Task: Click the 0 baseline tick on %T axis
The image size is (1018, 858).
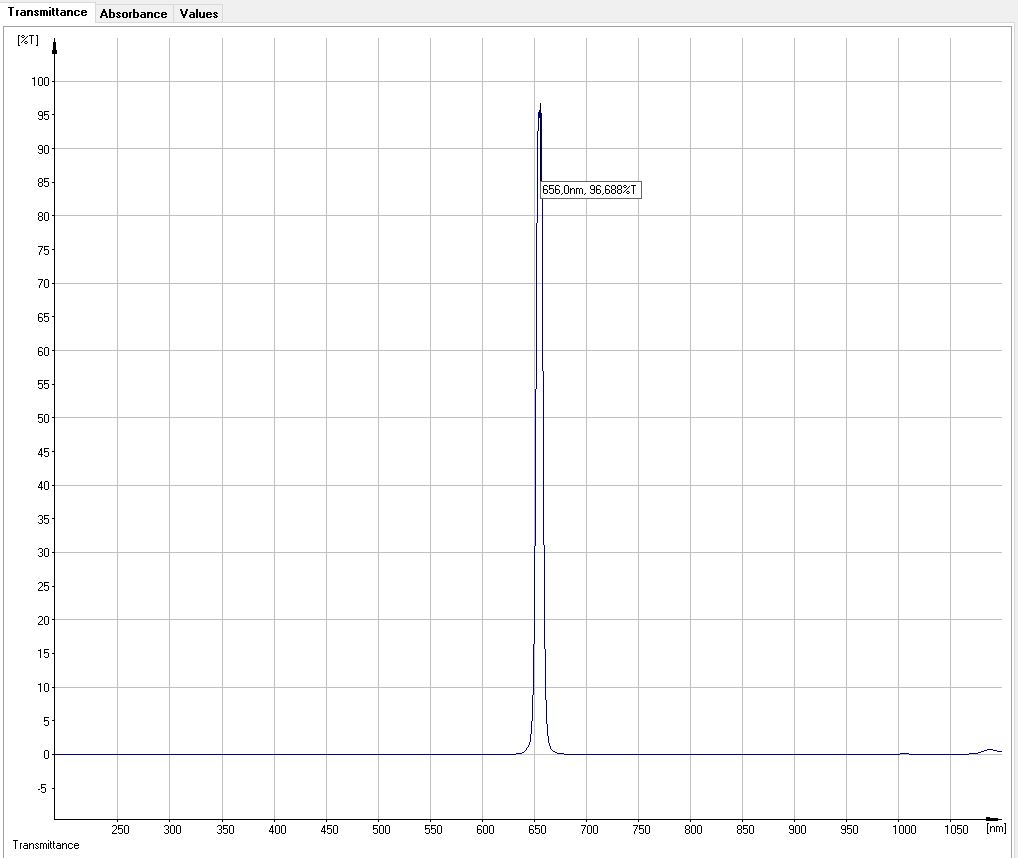Action: [x=47, y=755]
